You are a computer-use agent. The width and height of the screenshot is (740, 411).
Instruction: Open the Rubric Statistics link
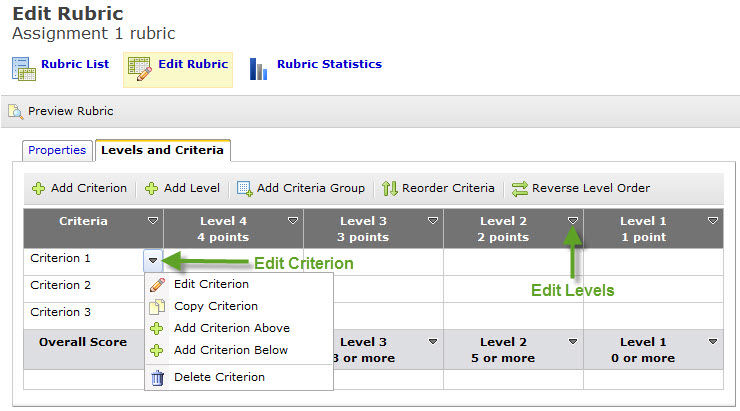(x=329, y=64)
